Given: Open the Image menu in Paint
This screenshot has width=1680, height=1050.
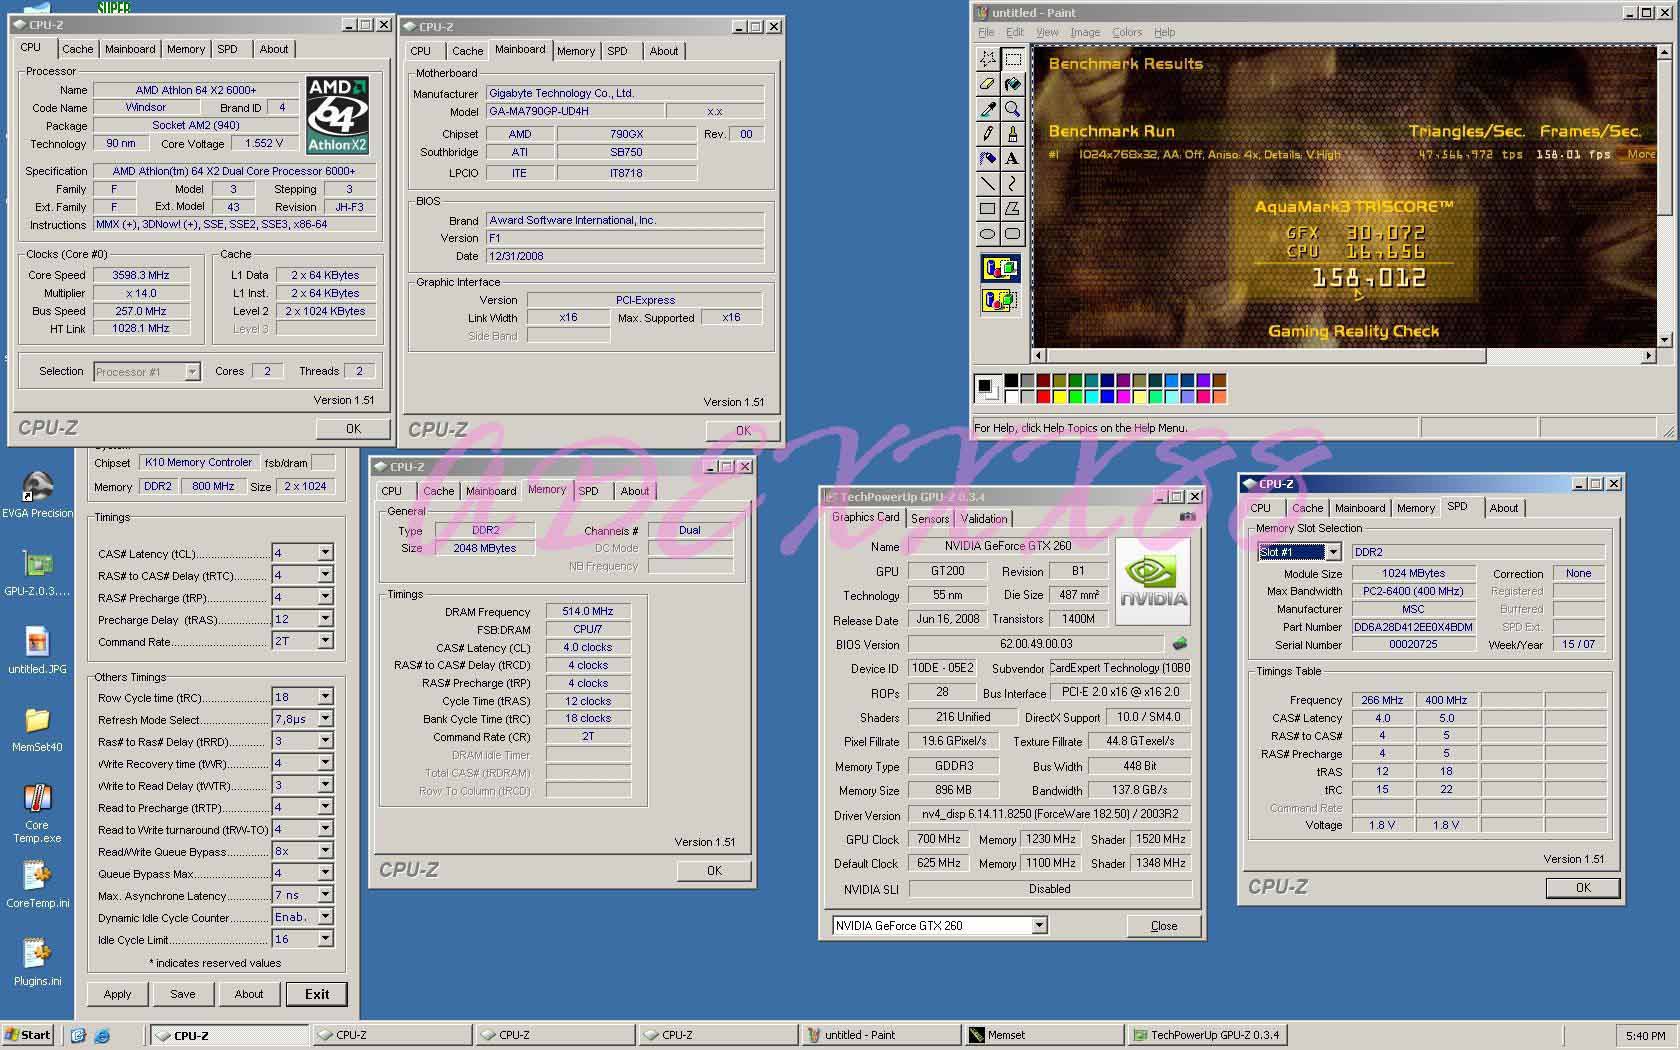Looking at the screenshot, I should click(x=1085, y=32).
